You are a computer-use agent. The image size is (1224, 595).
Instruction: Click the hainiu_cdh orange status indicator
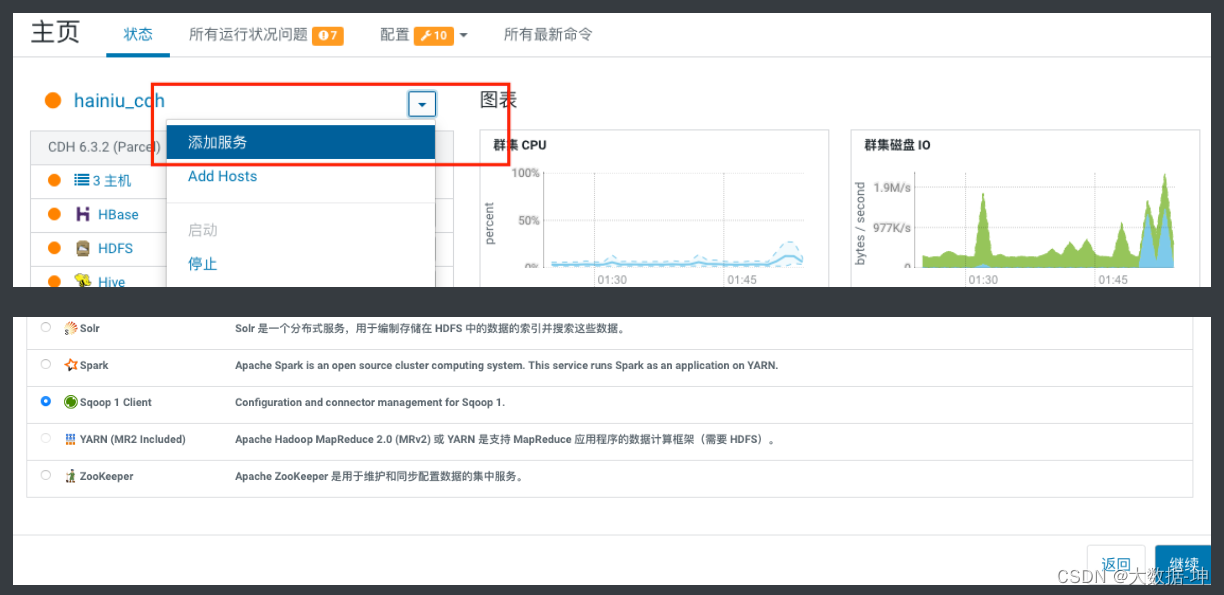click(x=54, y=100)
